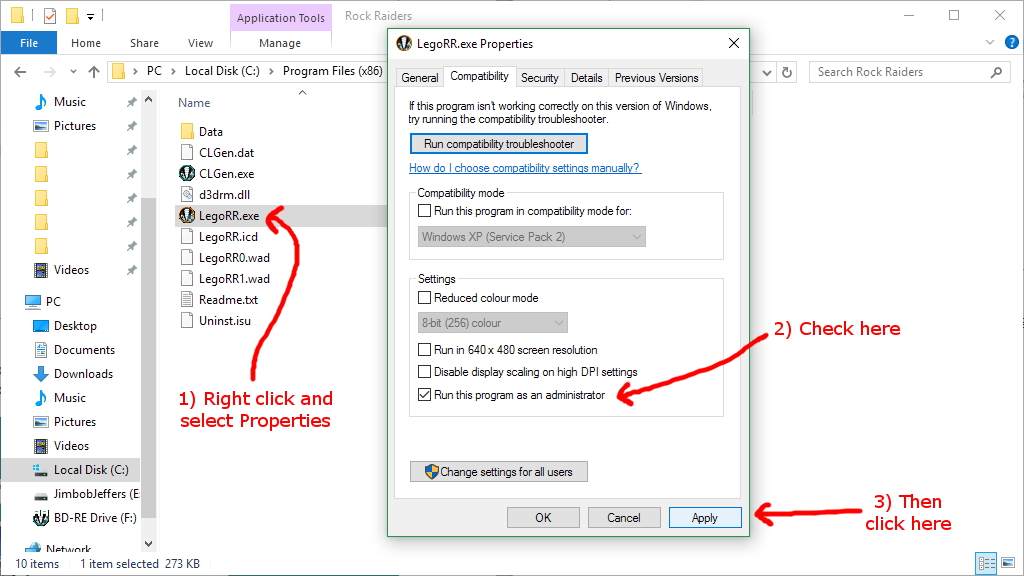Click Program Files (x86) breadcrumb
Viewport: 1024px width, 576px height.
click(x=332, y=71)
